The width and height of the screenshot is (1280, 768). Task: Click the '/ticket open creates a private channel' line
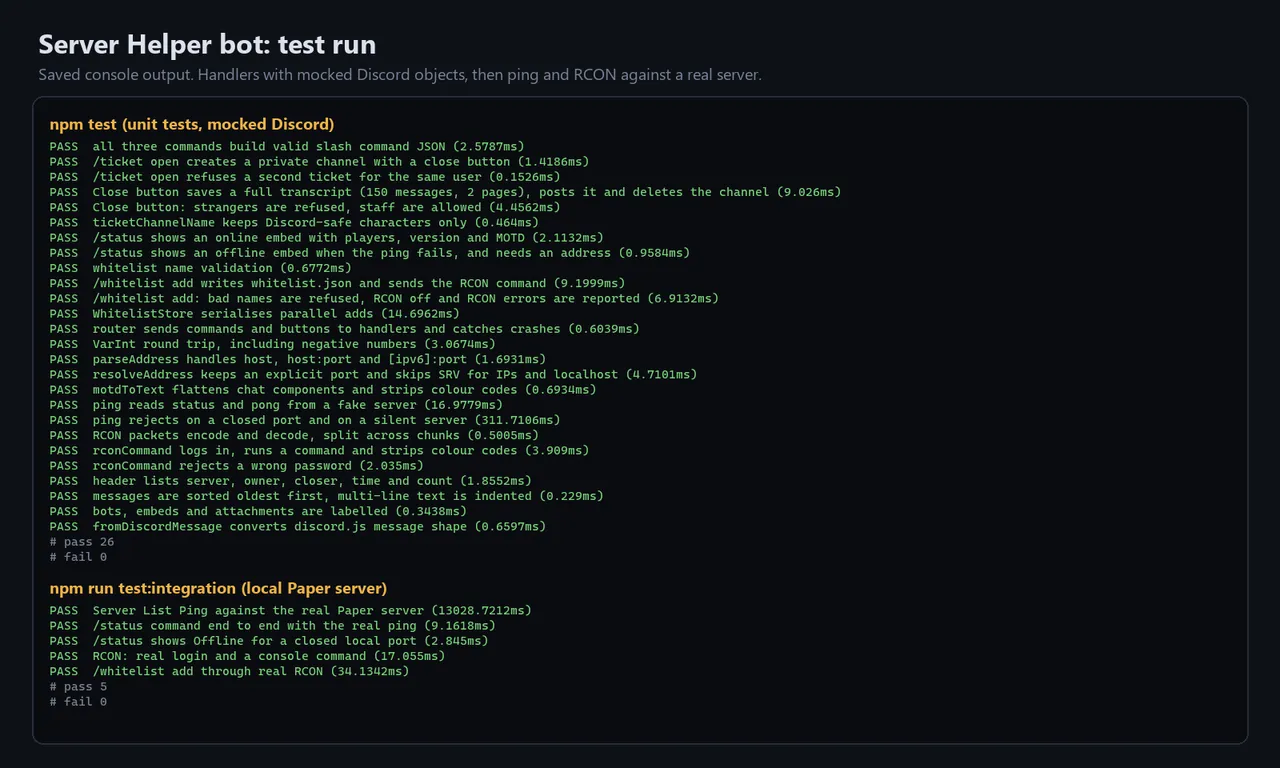(x=319, y=161)
